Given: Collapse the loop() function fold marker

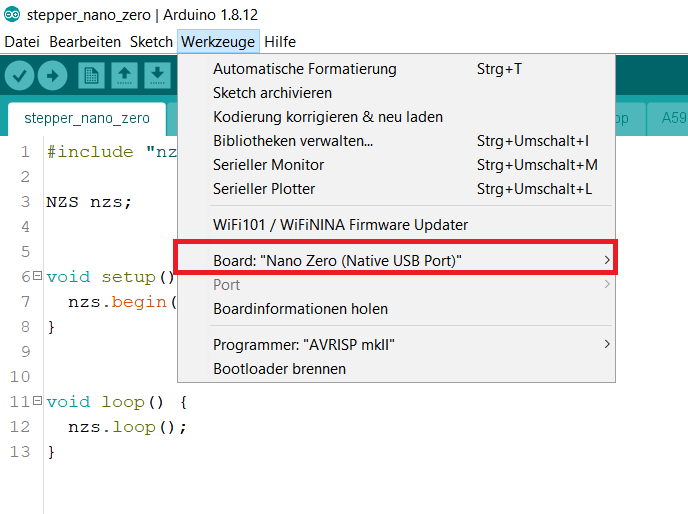Looking at the screenshot, I should [38, 401].
